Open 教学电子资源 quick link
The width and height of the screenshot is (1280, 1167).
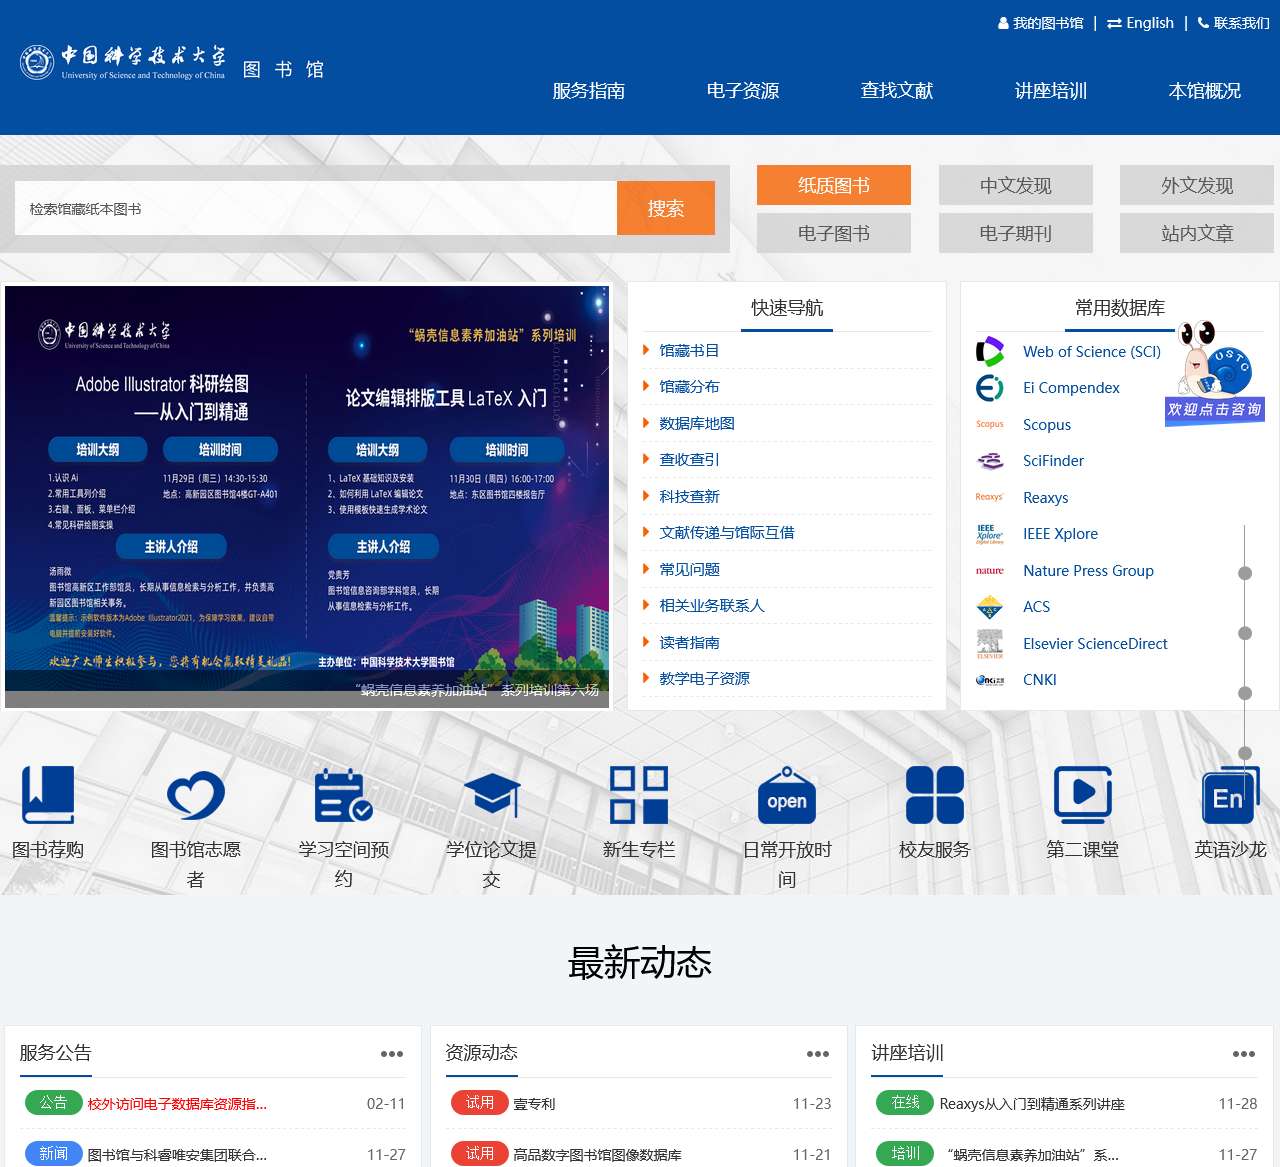[x=704, y=679]
